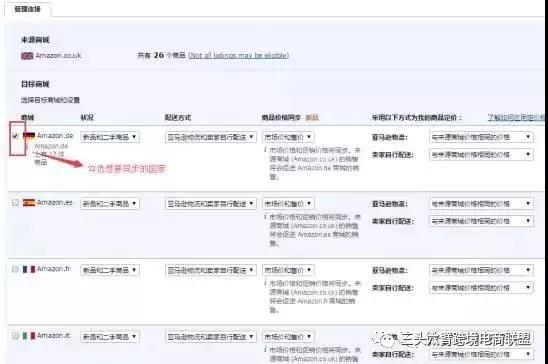Screen dimensions: 548x364
Task: Open the 'Not all listings may be eligible' link
Action: [x=239, y=55]
